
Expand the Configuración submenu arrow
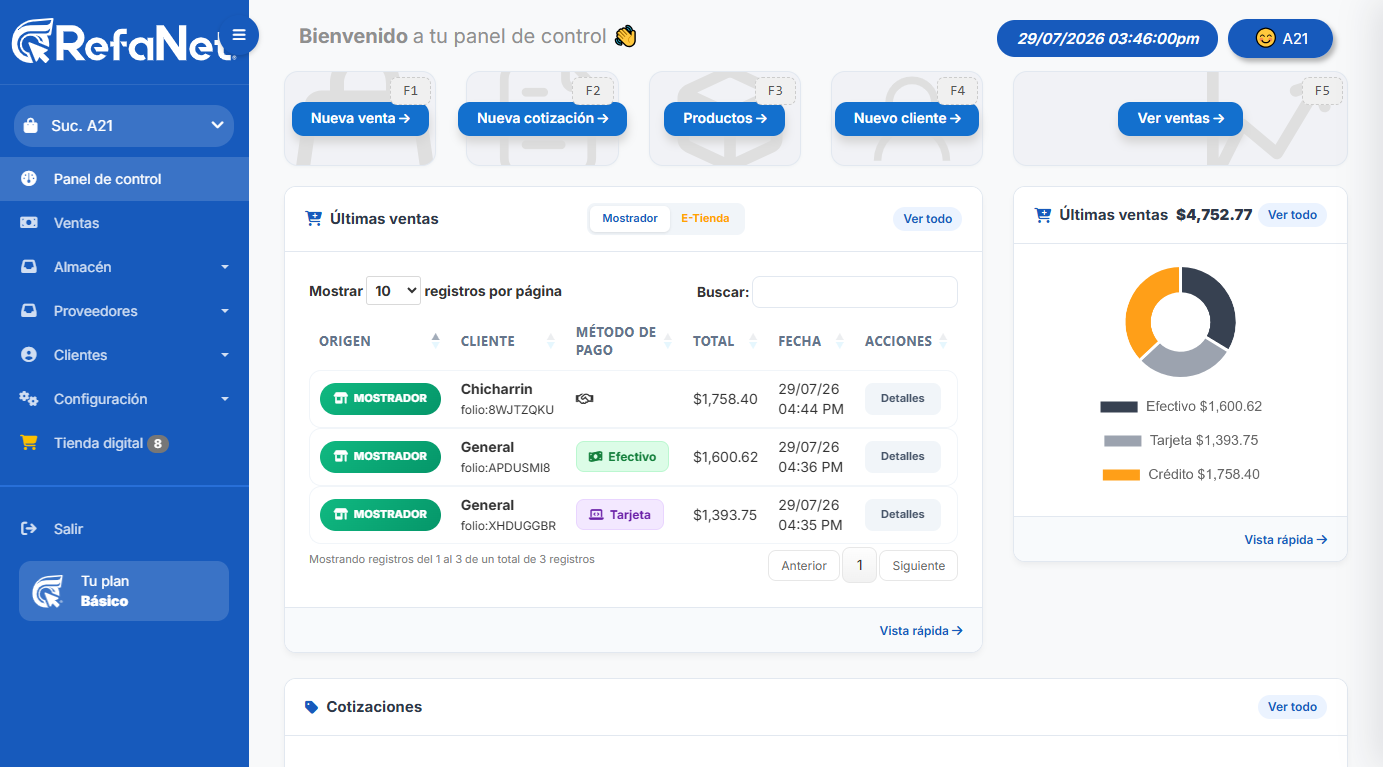(x=225, y=399)
